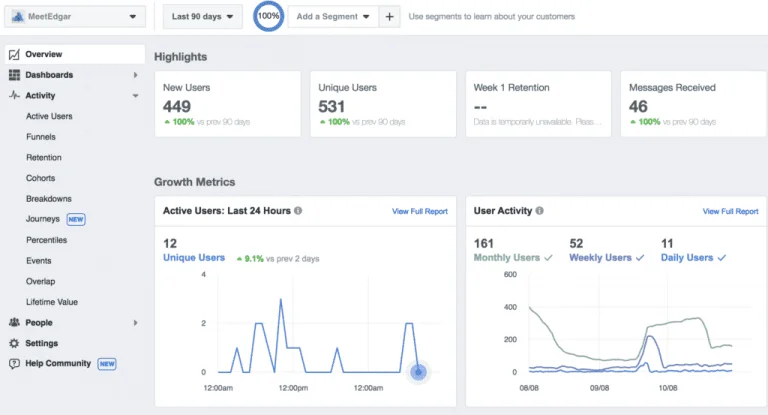This screenshot has height=415, width=768.
Task: Click the Daily Users checkmark
Action: click(721, 258)
